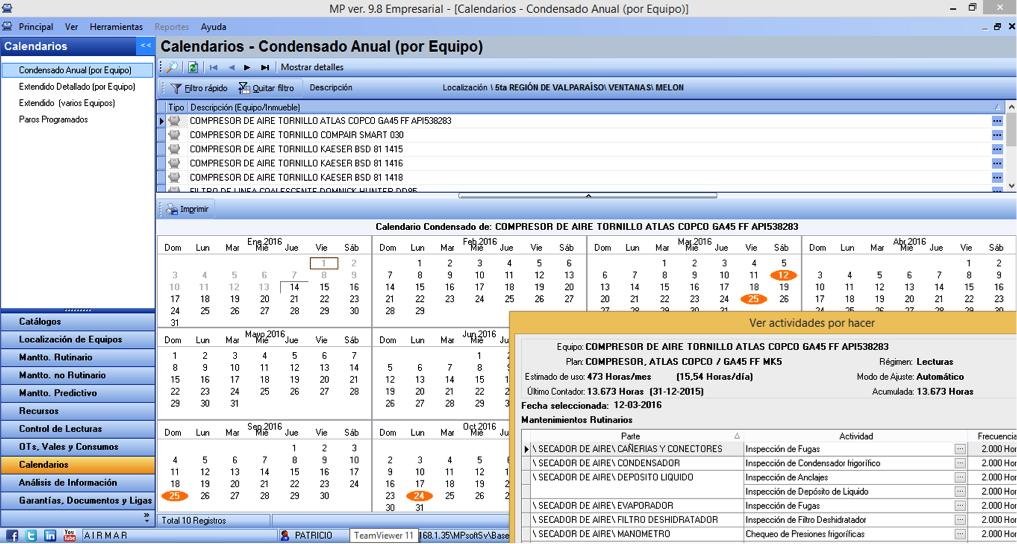Expand more navigation buttons chevron at sidebar bottom
This screenshot has height=544, width=1017.
(x=146, y=516)
